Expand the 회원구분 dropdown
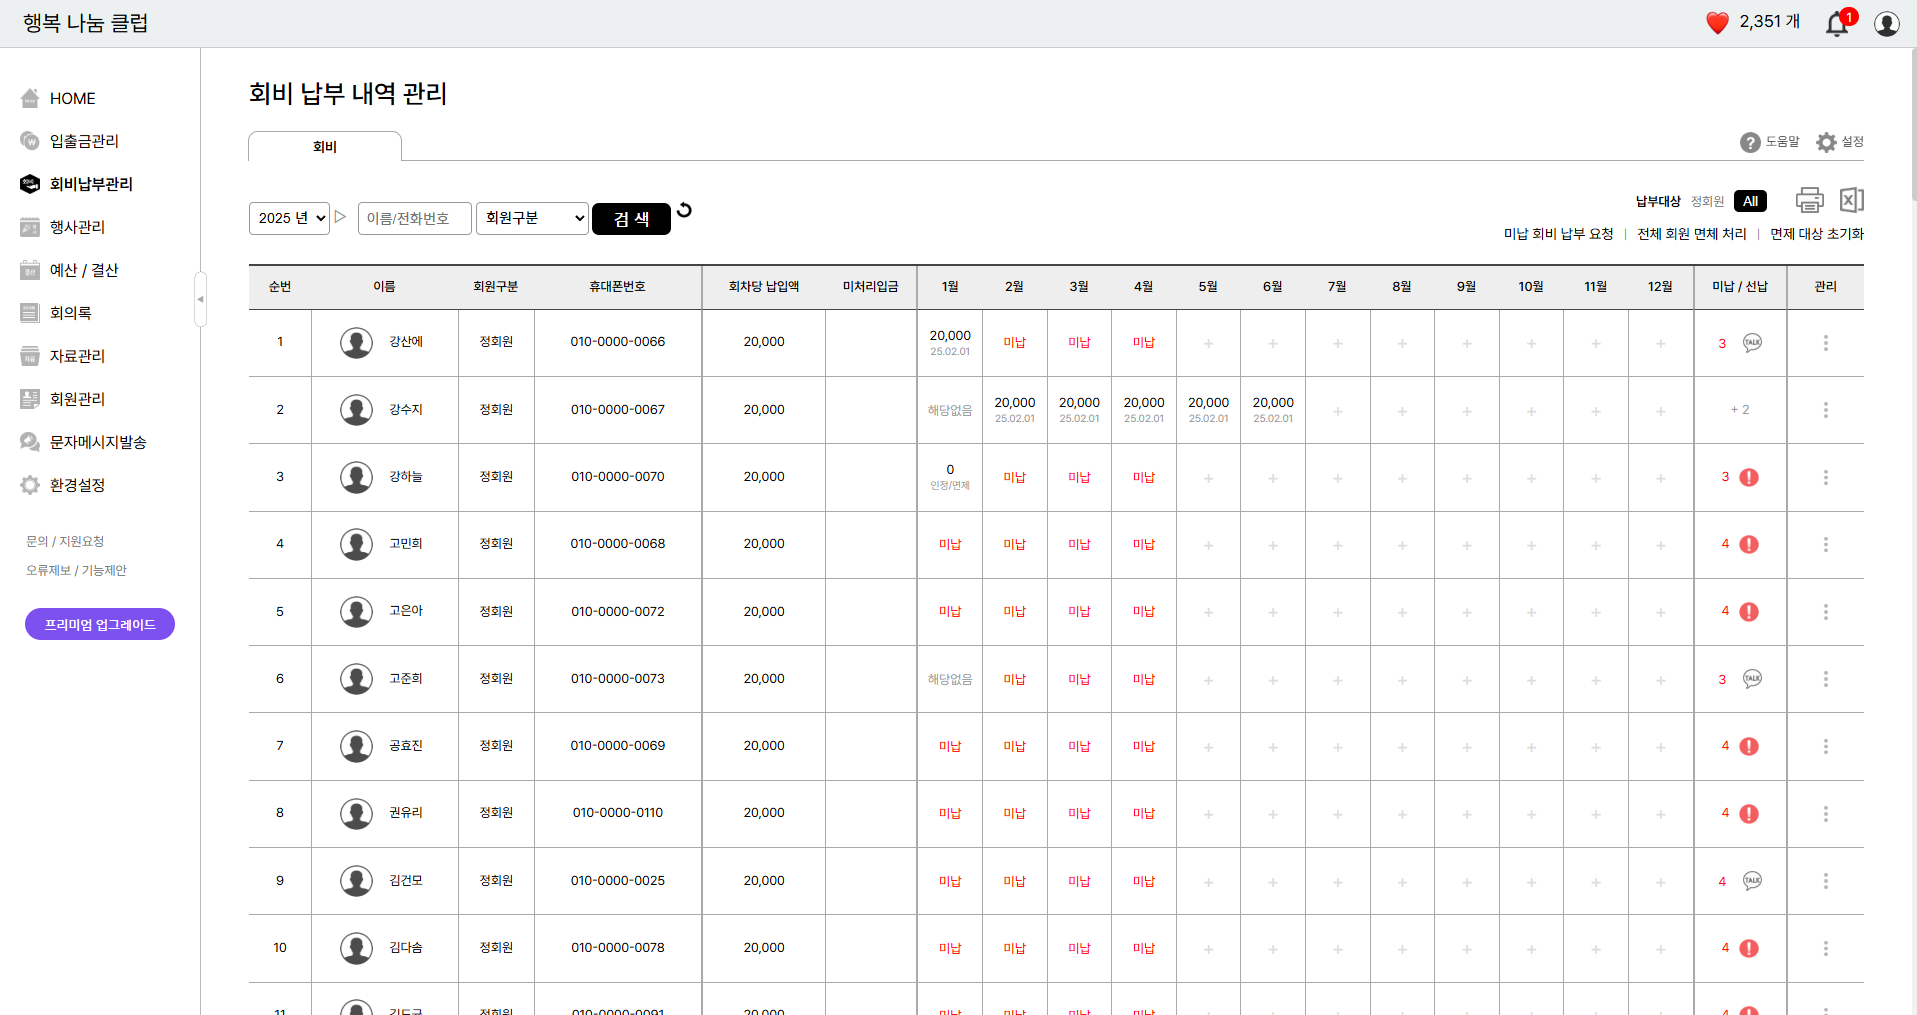The height and width of the screenshot is (1015, 1917). point(532,218)
